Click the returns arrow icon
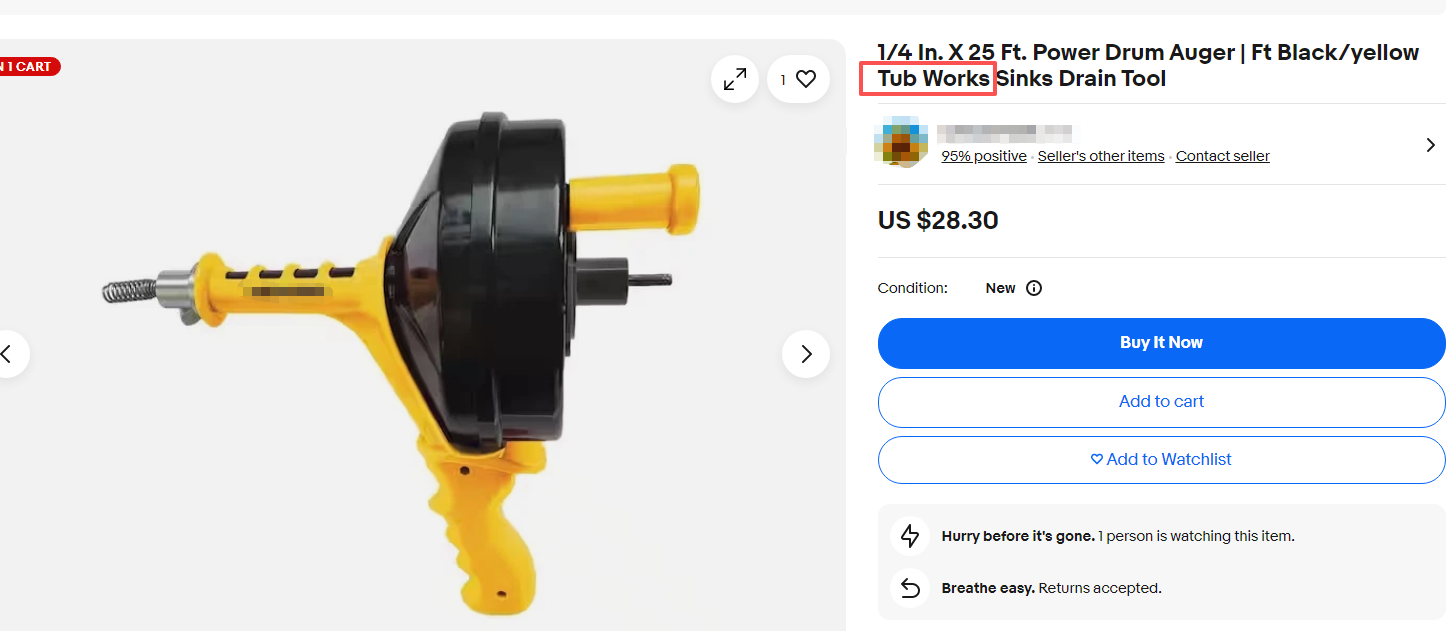The image size is (1449, 631). pos(910,588)
